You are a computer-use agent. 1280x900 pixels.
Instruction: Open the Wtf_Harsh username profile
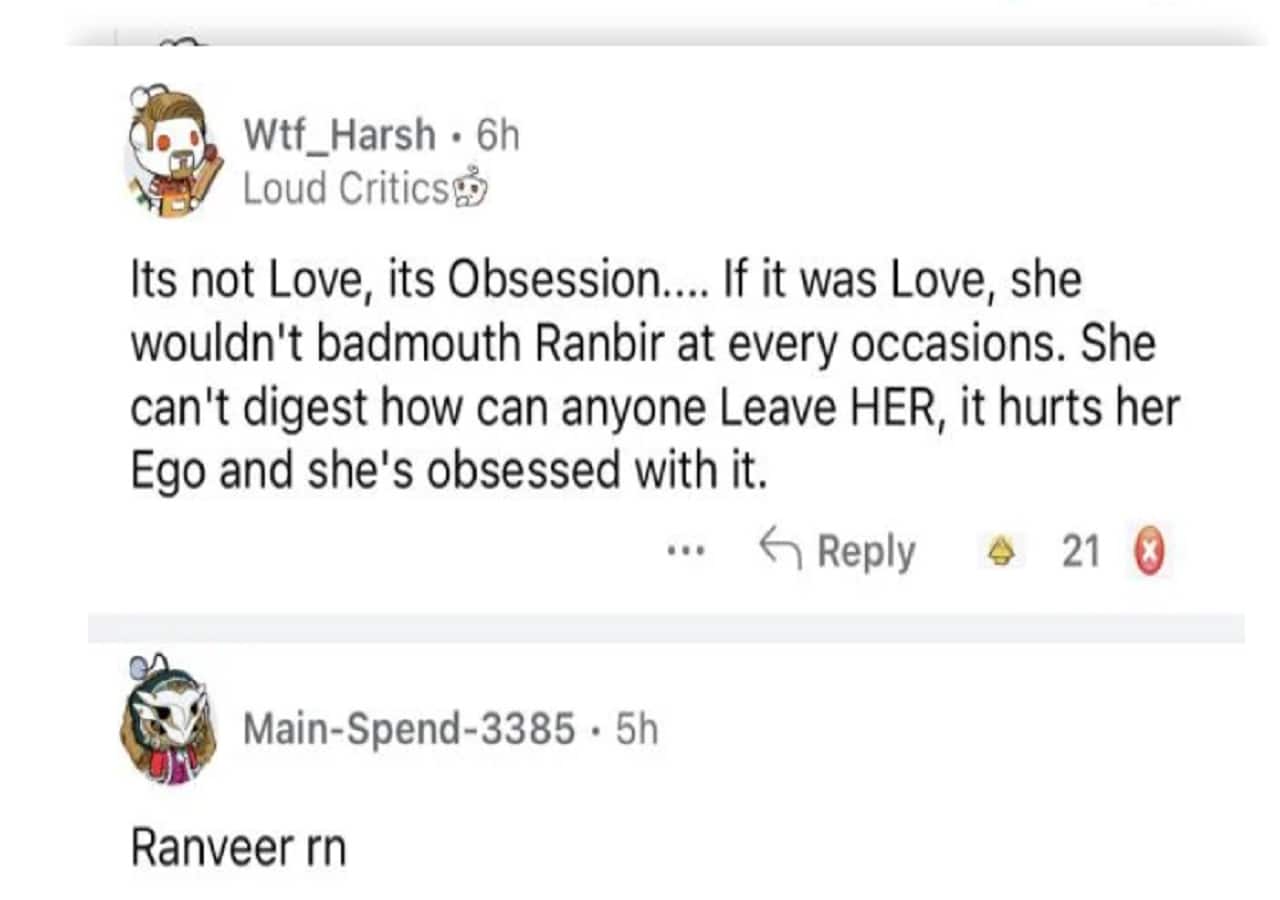point(340,134)
